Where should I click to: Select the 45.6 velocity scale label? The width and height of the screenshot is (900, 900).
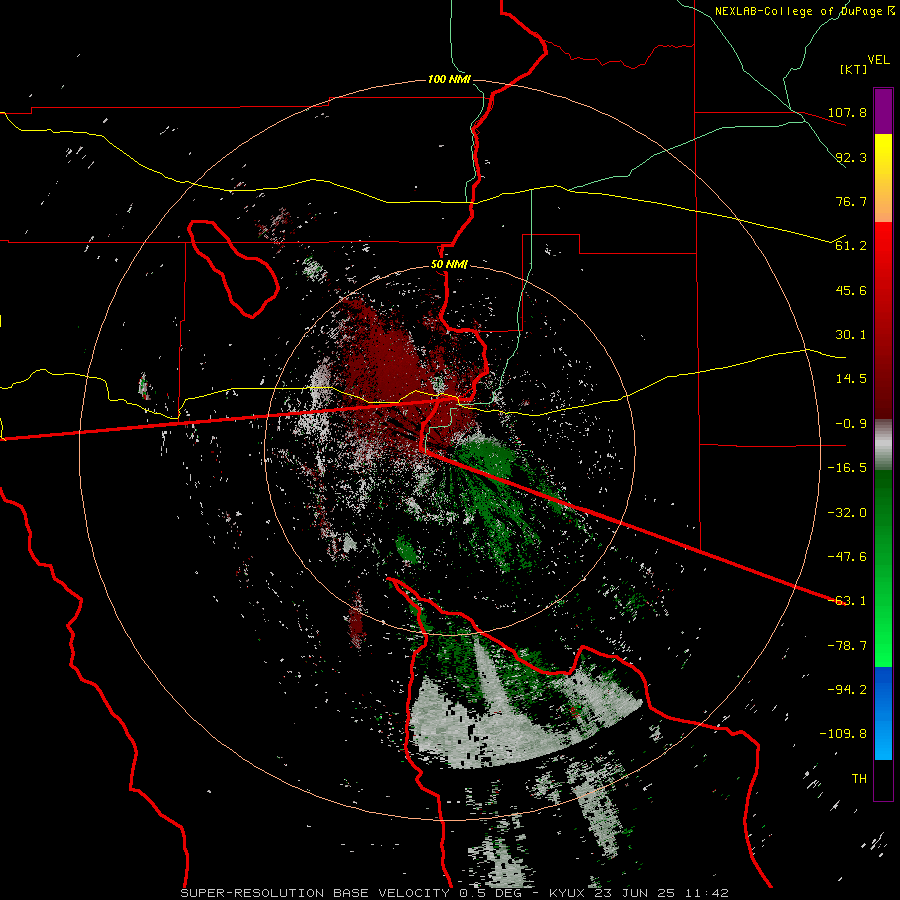tap(852, 290)
